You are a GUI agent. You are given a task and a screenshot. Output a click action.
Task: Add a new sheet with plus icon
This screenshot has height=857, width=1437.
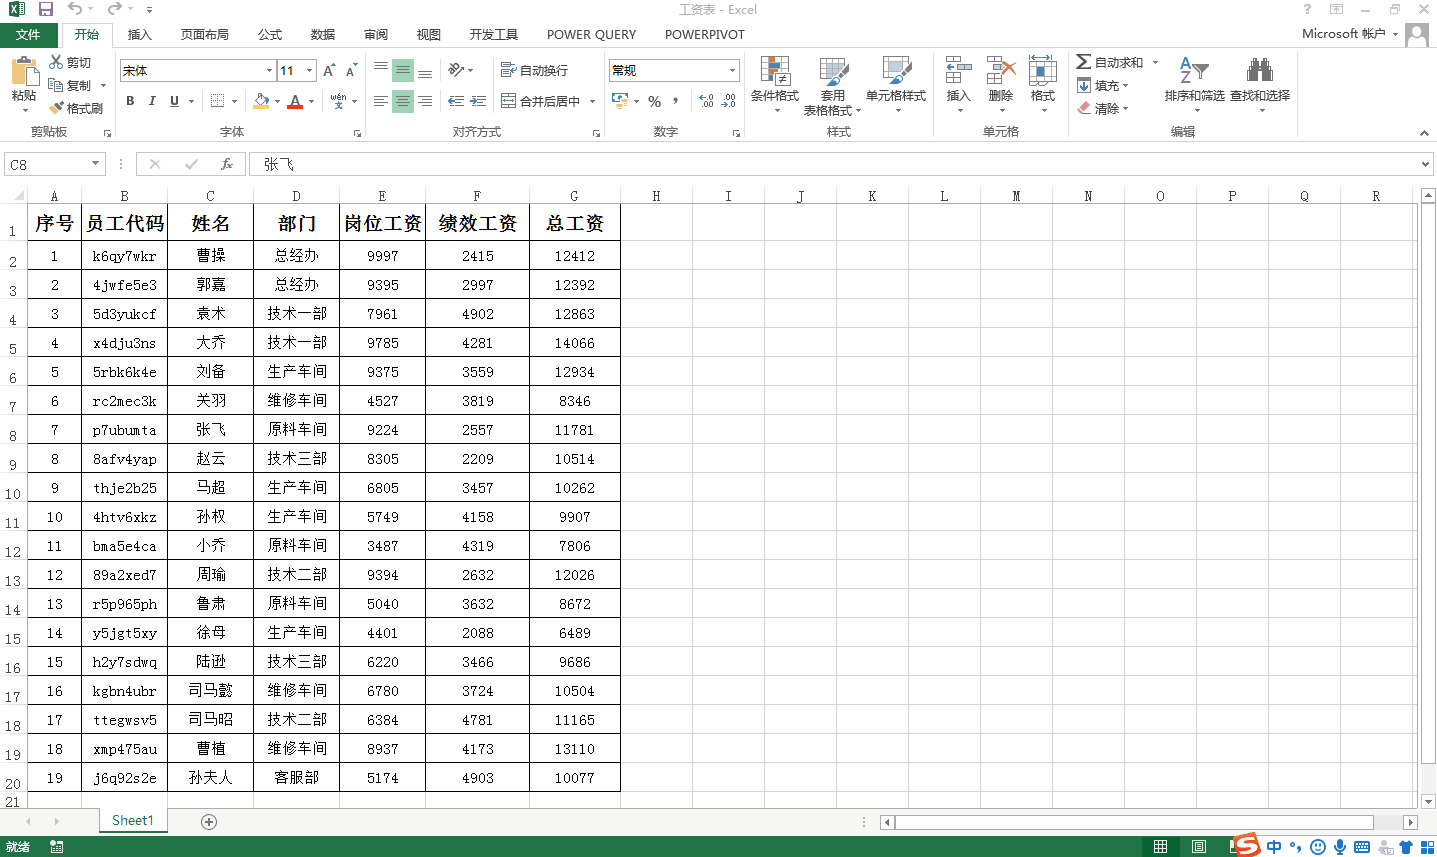coord(209,821)
